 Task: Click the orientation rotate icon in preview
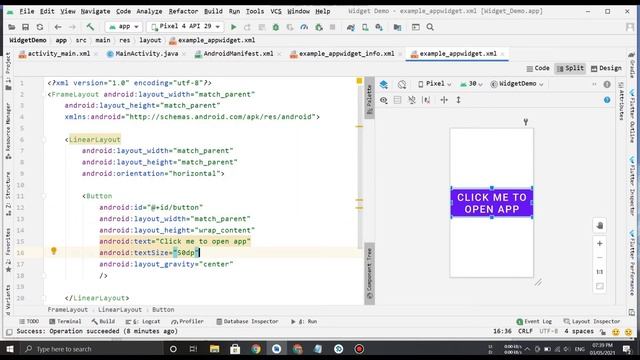tap(402, 84)
